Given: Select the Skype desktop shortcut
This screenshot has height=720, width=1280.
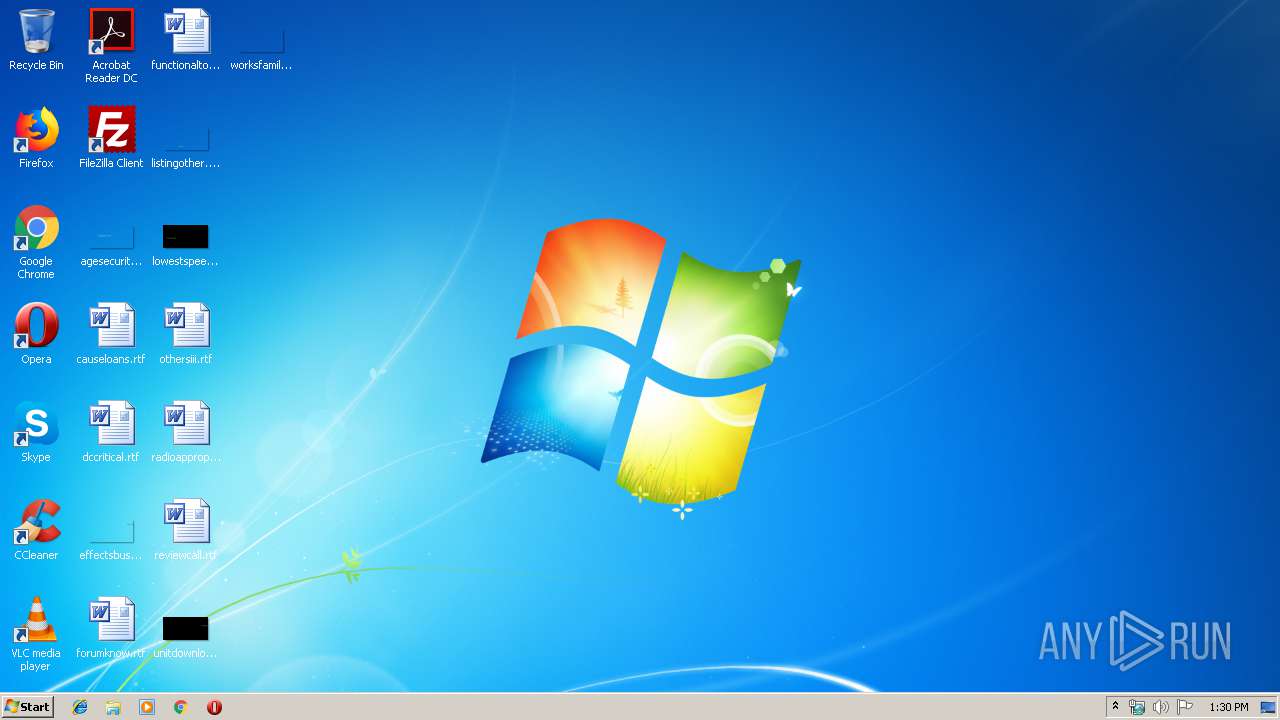Looking at the screenshot, I should pyautogui.click(x=36, y=432).
